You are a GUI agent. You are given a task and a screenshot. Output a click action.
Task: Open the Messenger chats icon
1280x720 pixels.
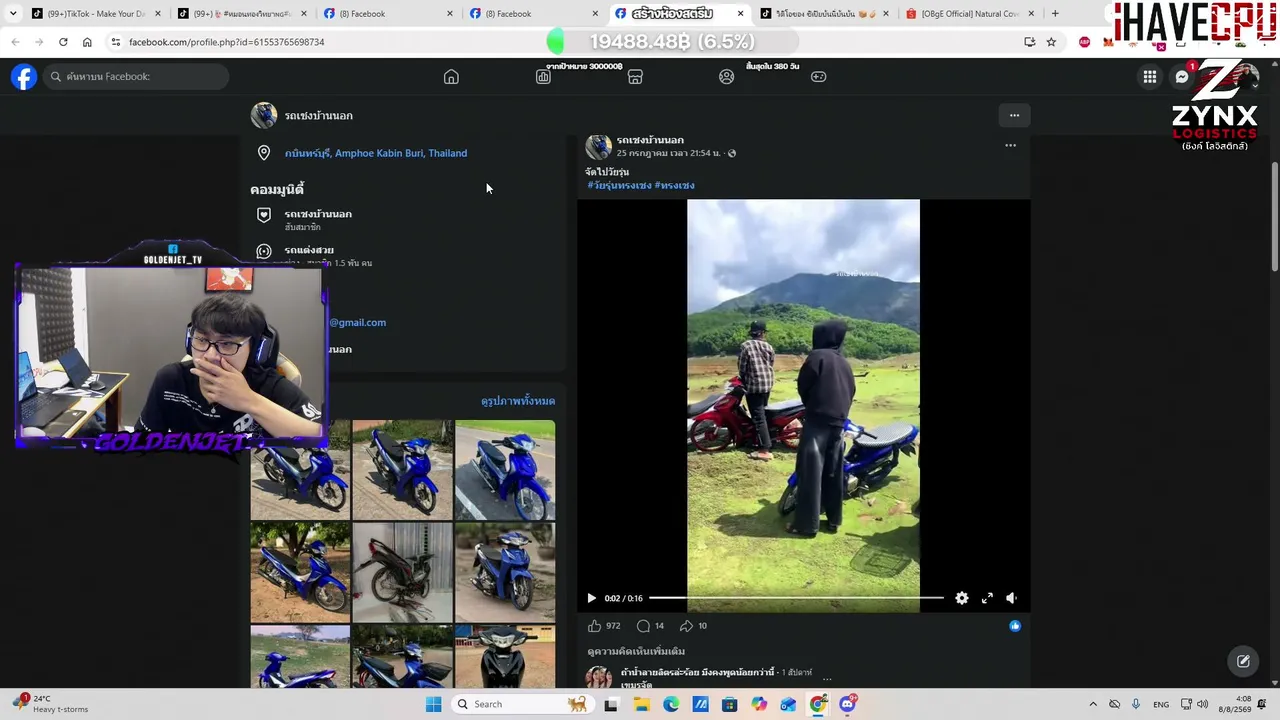tap(1182, 77)
